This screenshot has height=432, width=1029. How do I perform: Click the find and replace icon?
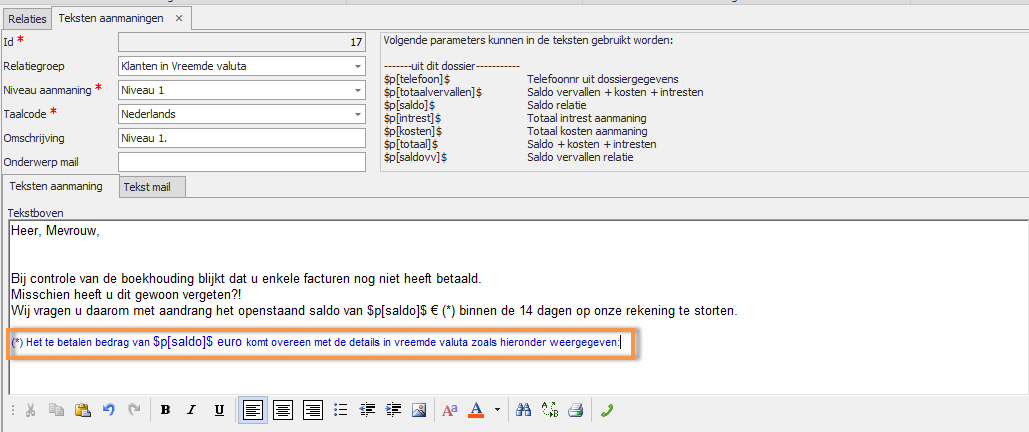click(x=549, y=410)
